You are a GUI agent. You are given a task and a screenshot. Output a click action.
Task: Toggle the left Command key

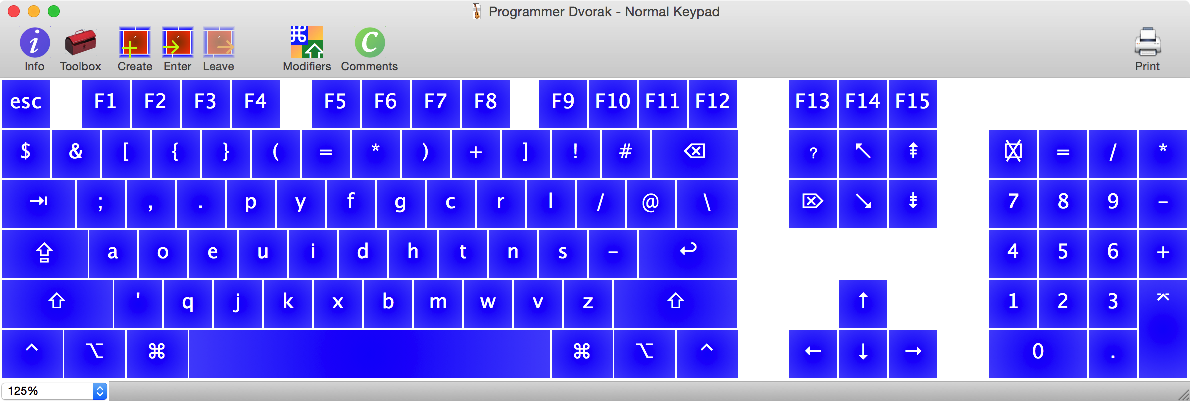[x=157, y=354]
